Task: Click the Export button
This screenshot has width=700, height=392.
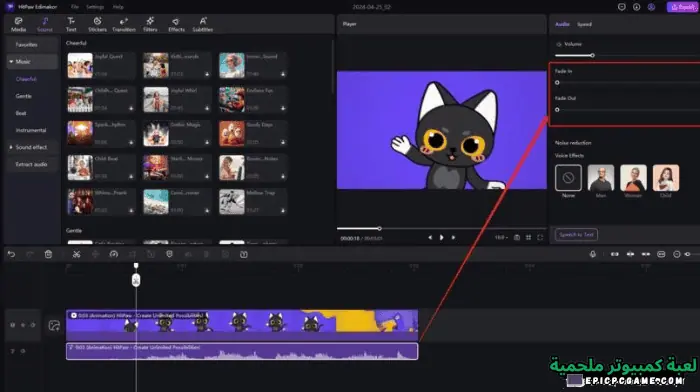Action: click(683, 7)
